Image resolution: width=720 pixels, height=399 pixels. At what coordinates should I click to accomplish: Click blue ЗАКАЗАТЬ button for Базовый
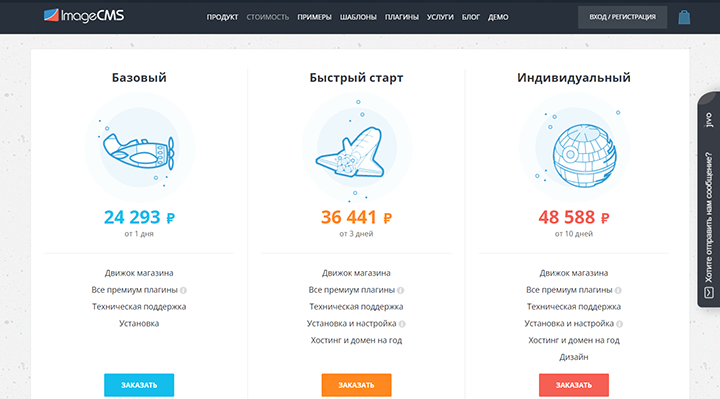pyautogui.click(x=139, y=385)
